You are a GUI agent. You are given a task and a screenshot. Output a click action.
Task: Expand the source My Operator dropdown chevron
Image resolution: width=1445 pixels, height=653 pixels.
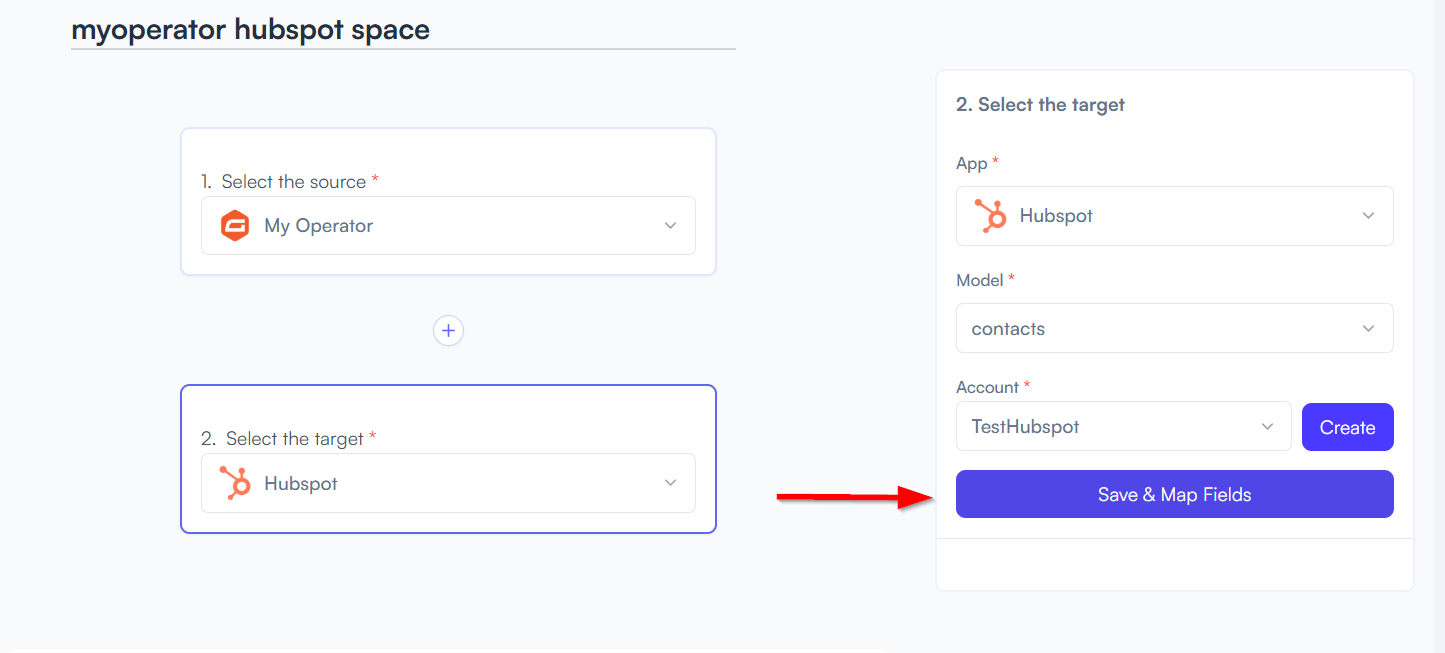click(x=671, y=226)
